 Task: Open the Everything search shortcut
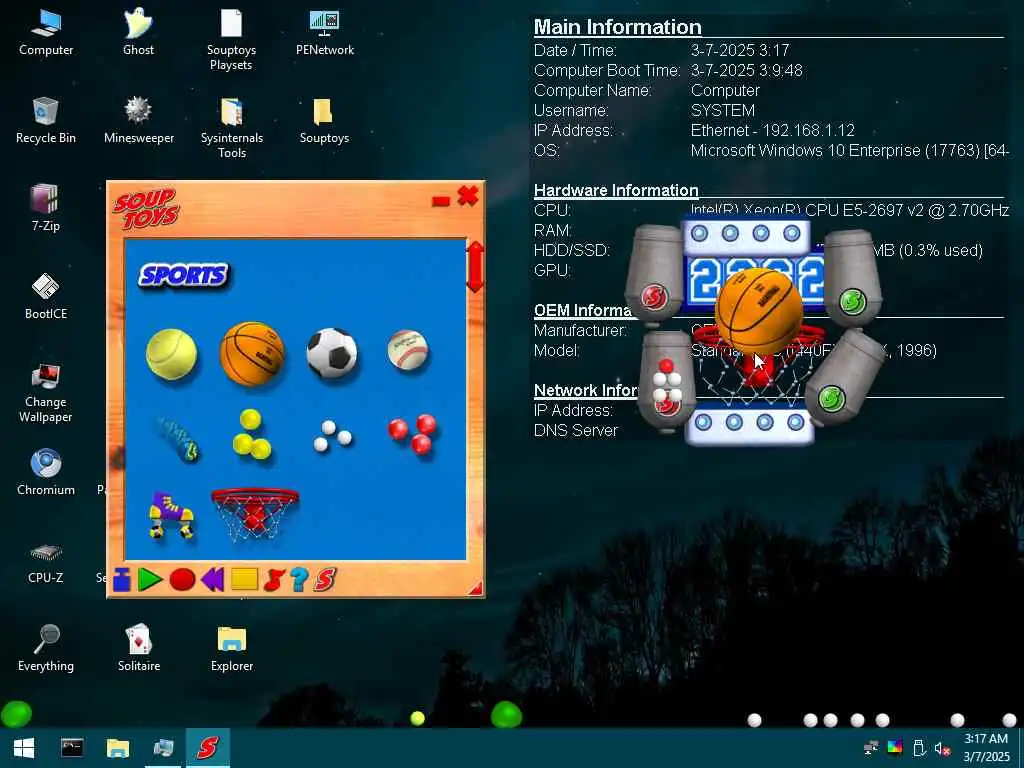[46, 648]
